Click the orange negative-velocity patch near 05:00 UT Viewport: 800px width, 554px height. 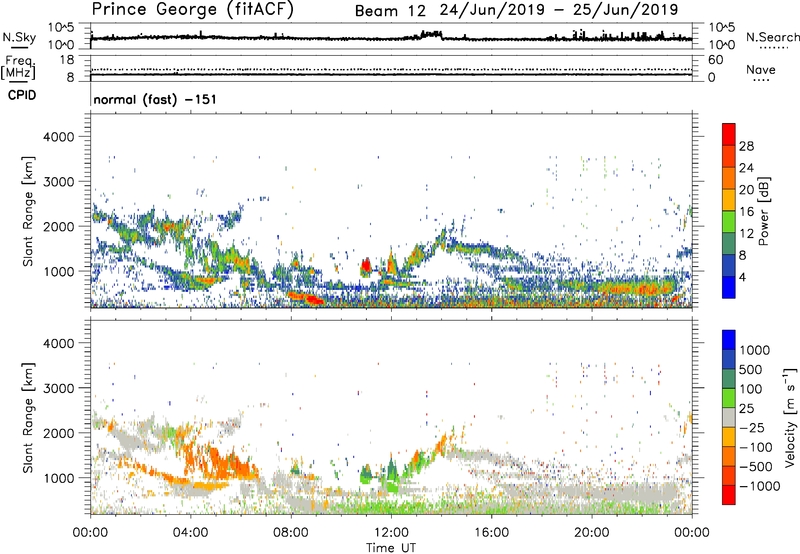click(220, 464)
